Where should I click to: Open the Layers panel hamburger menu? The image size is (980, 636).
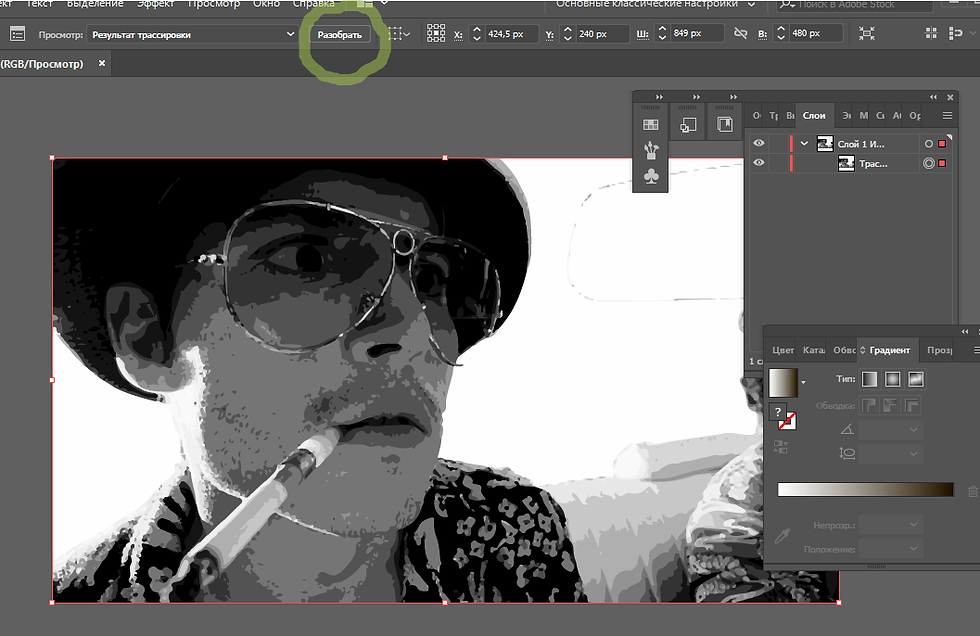point(948,116)
